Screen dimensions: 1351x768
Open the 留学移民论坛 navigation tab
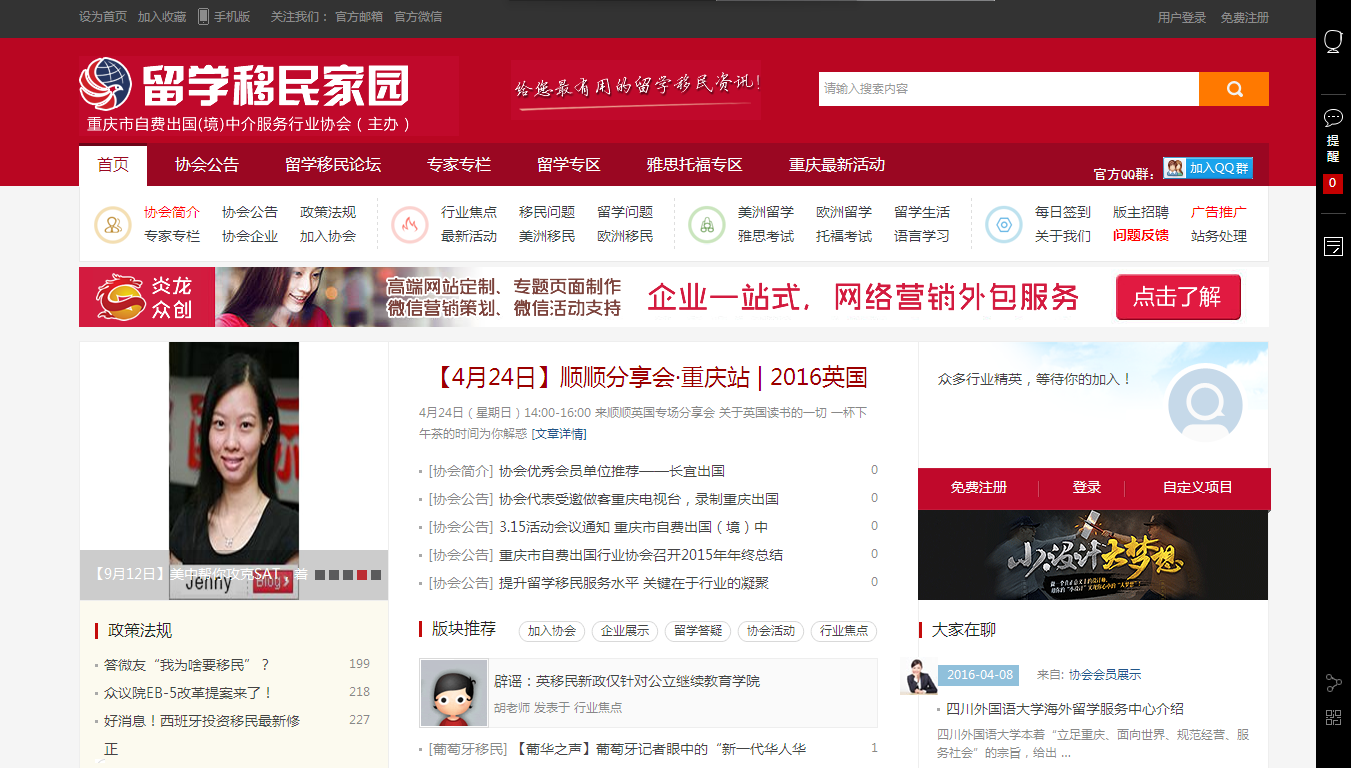pos(333,165)
